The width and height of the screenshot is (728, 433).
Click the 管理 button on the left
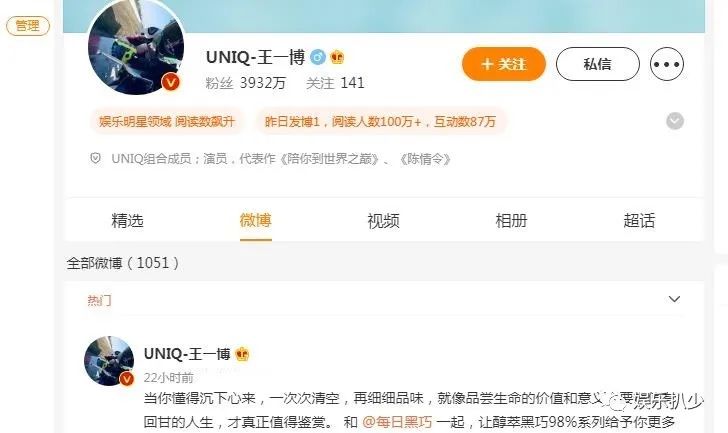(x=28, y=26)
